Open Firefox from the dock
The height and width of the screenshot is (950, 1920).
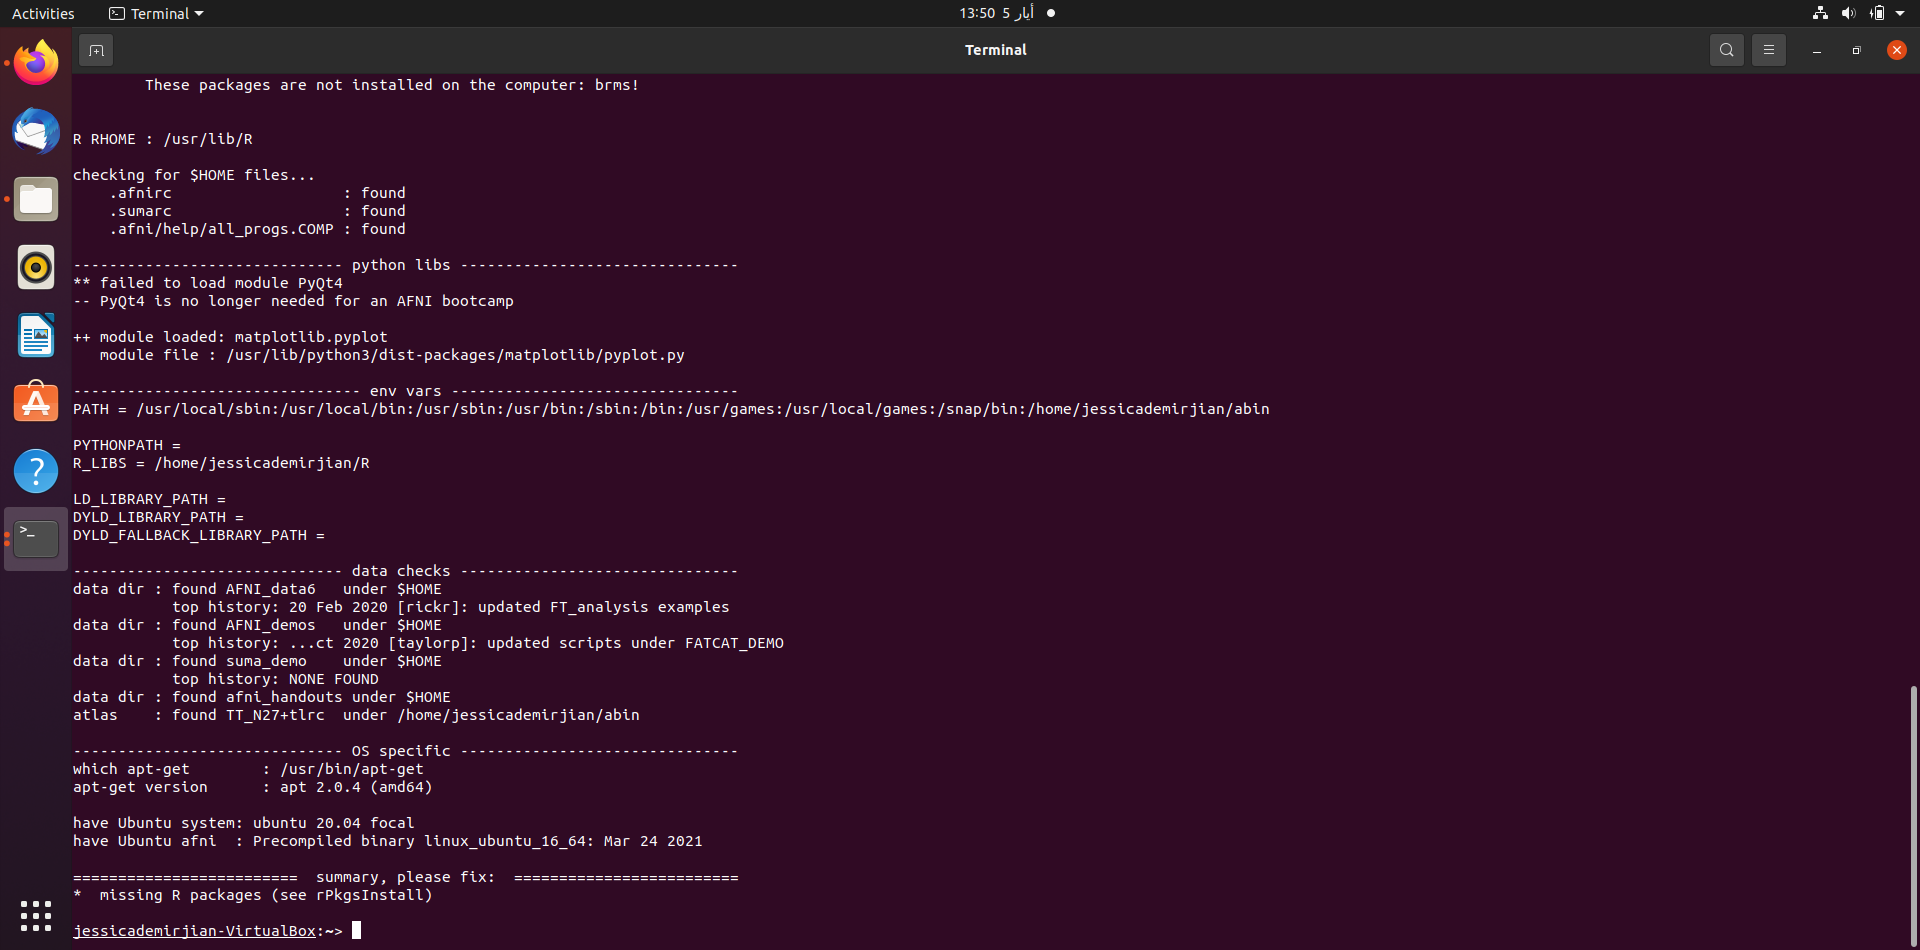(36, 63)
